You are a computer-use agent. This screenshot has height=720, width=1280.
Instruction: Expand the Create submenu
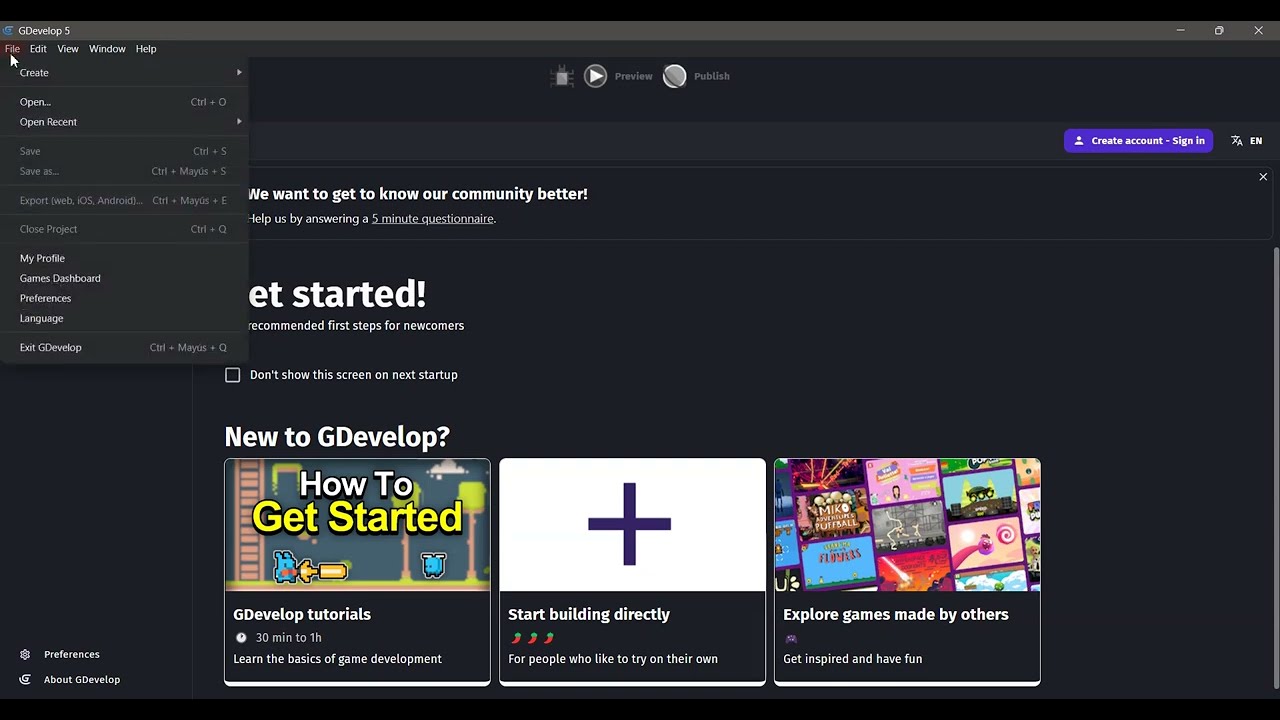pos(125,73)
